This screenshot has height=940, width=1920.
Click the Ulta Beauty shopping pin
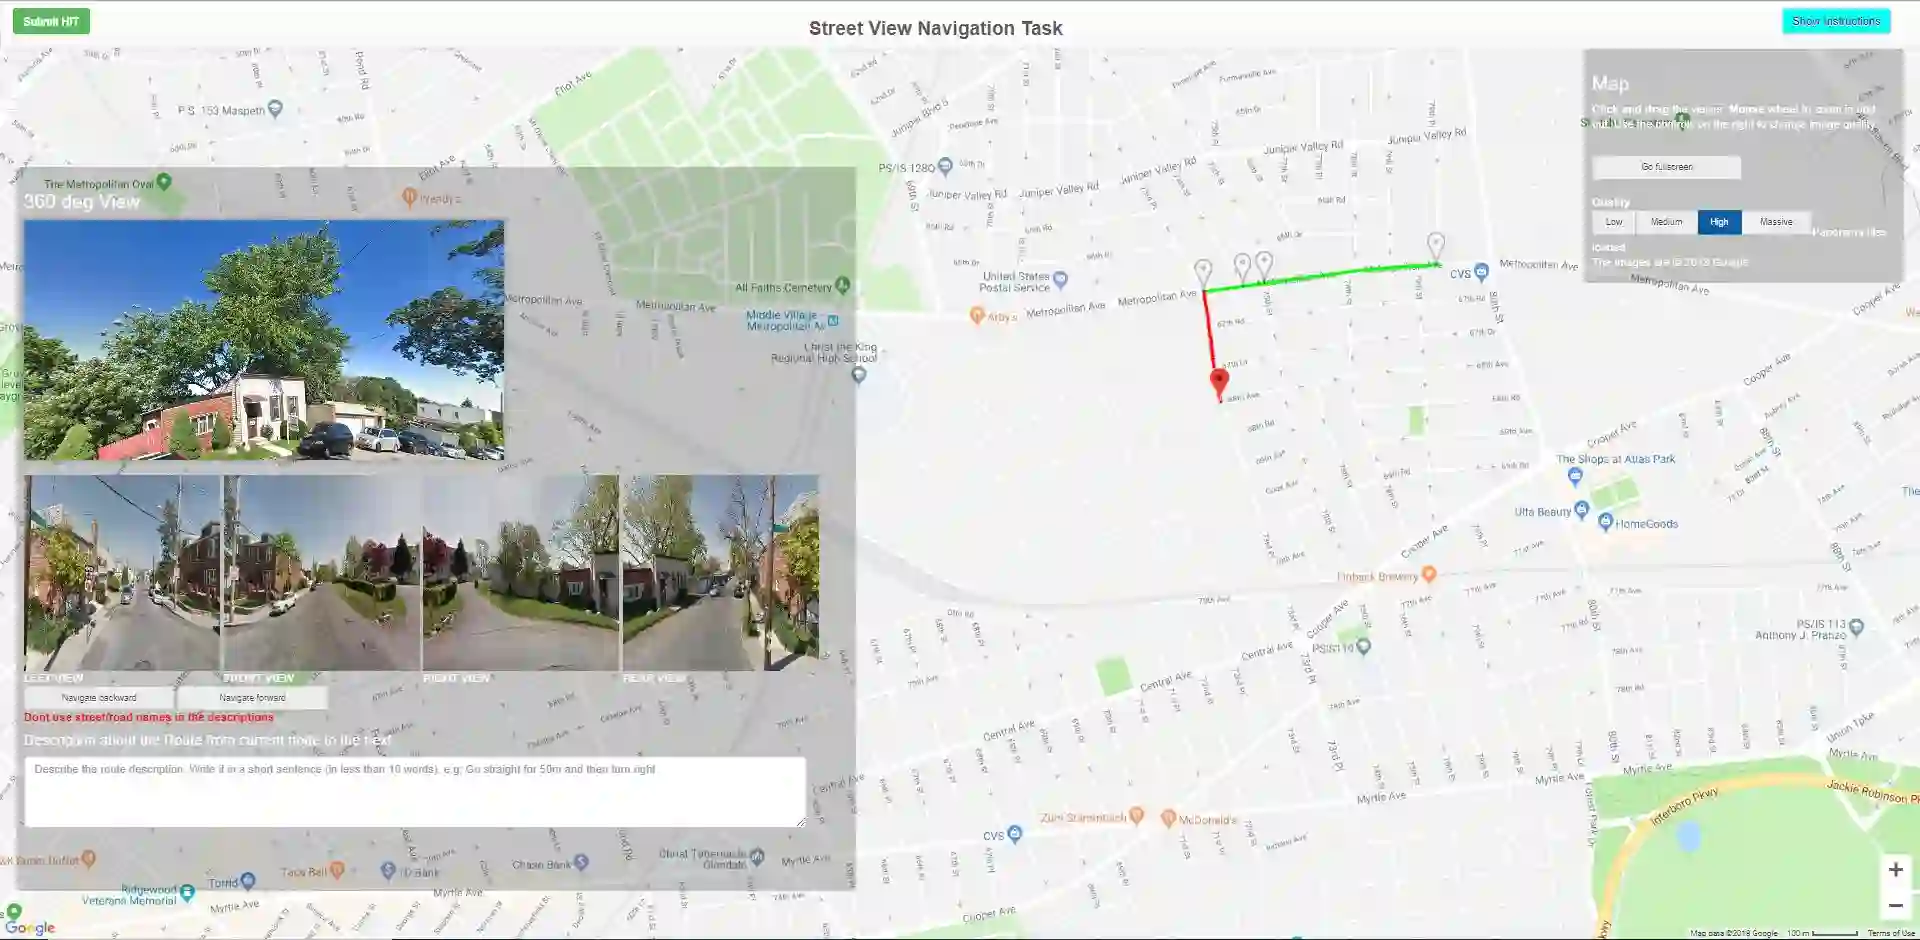(1581, 510)
